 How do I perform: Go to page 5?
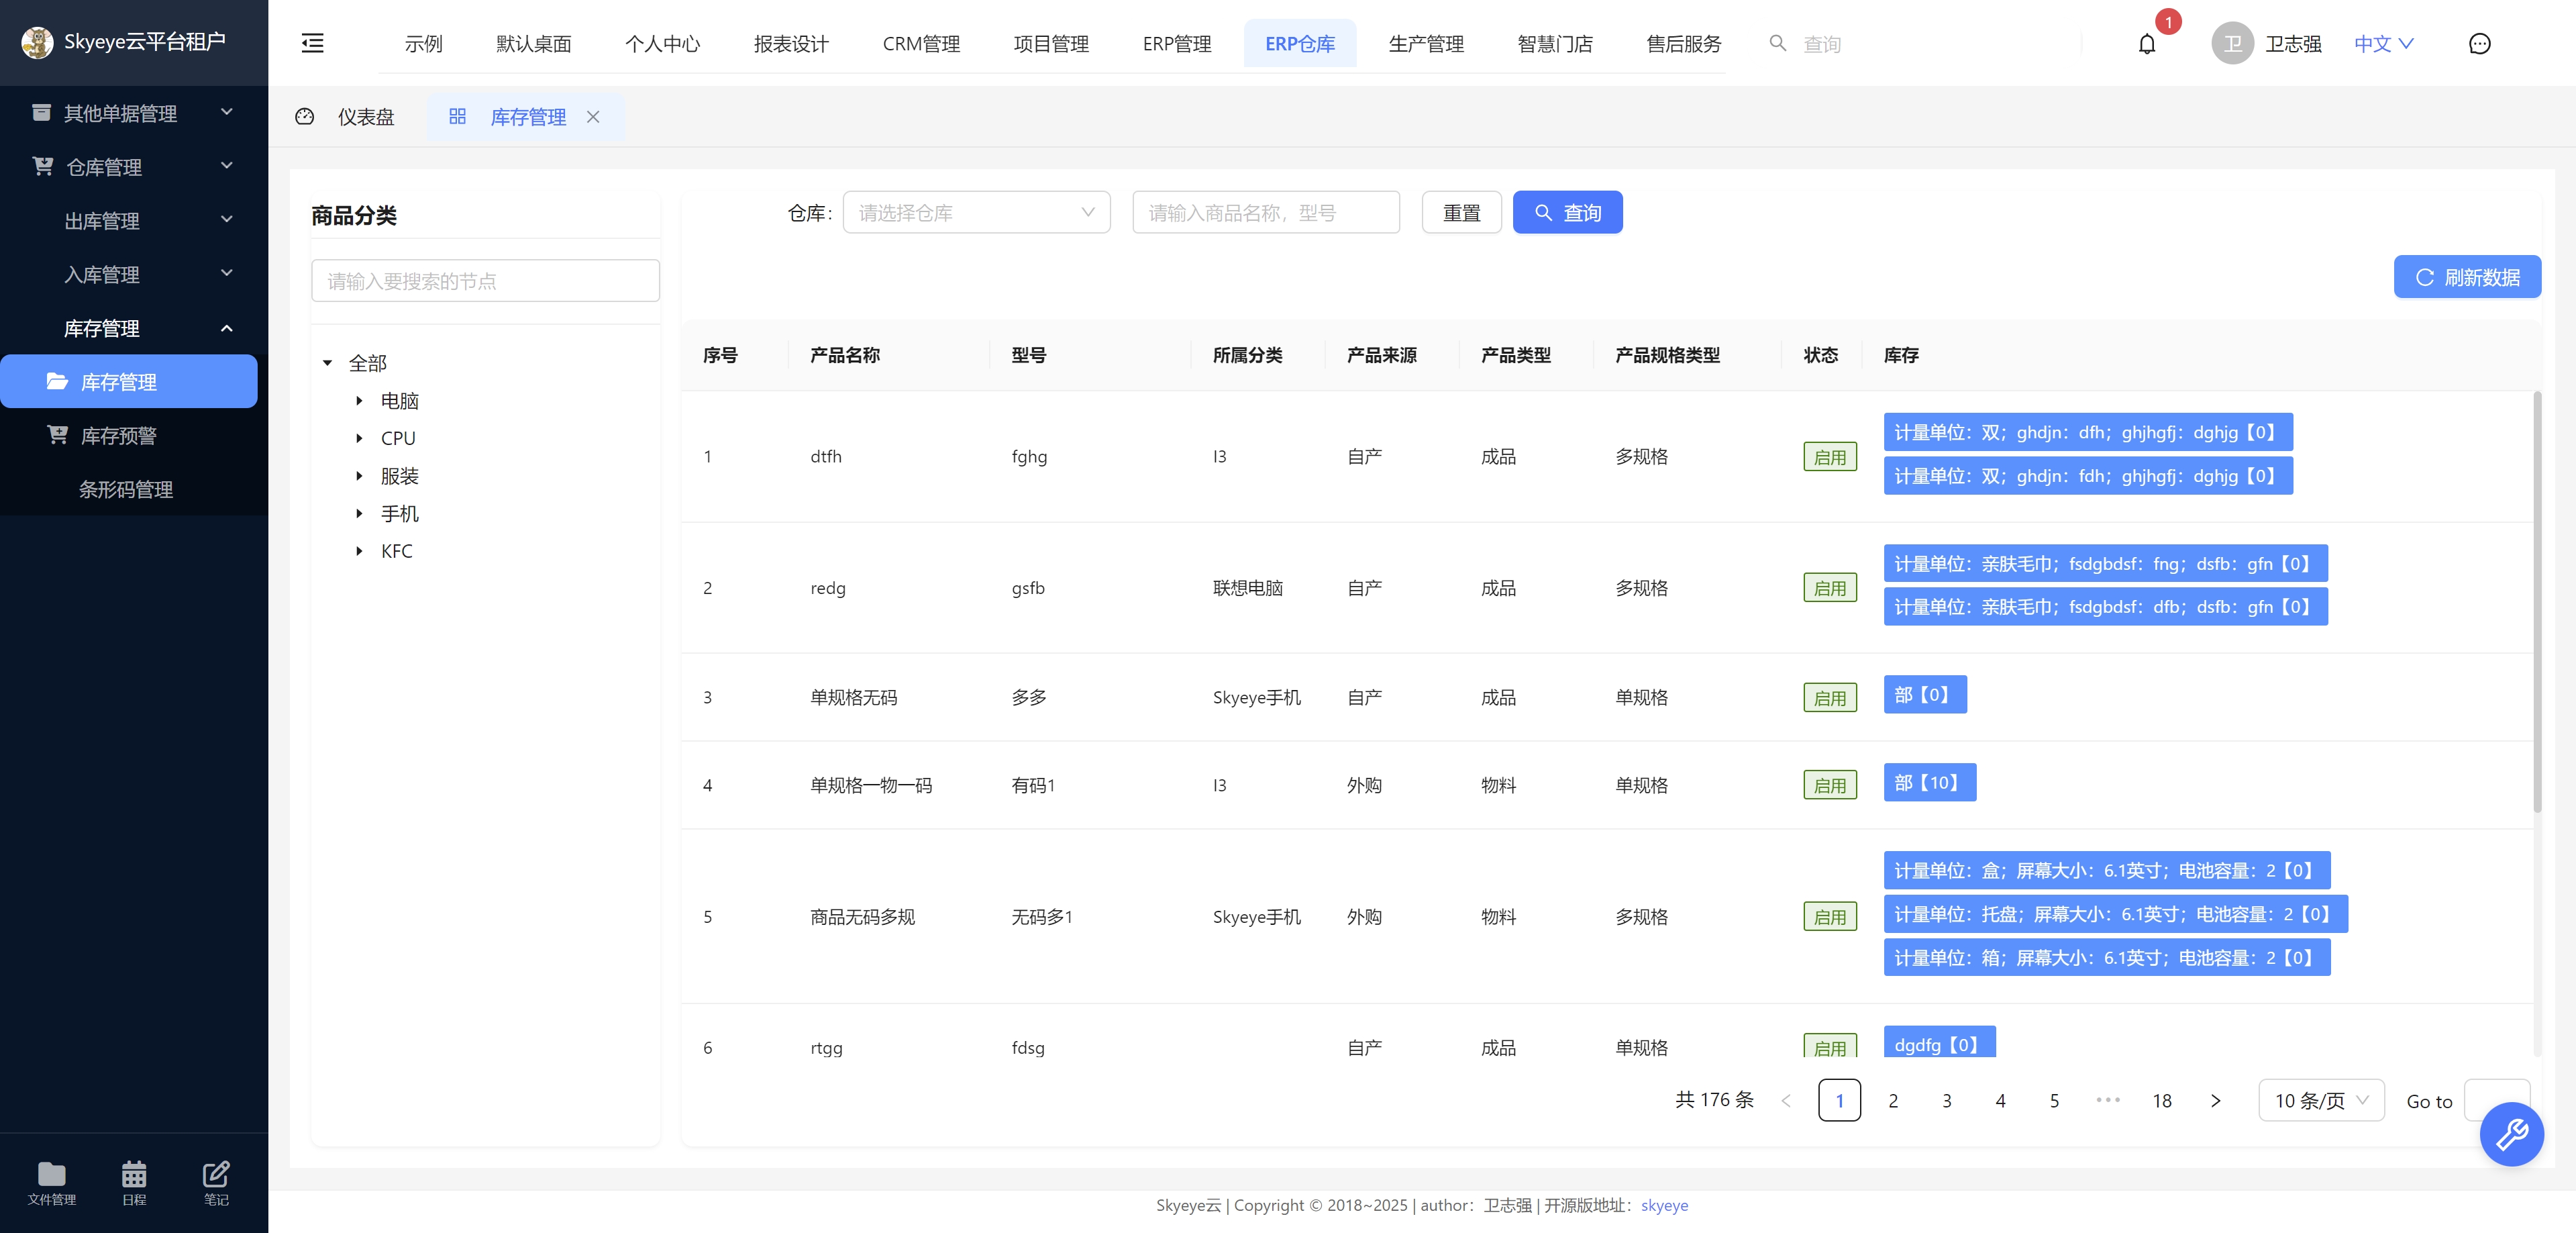2054,1100
